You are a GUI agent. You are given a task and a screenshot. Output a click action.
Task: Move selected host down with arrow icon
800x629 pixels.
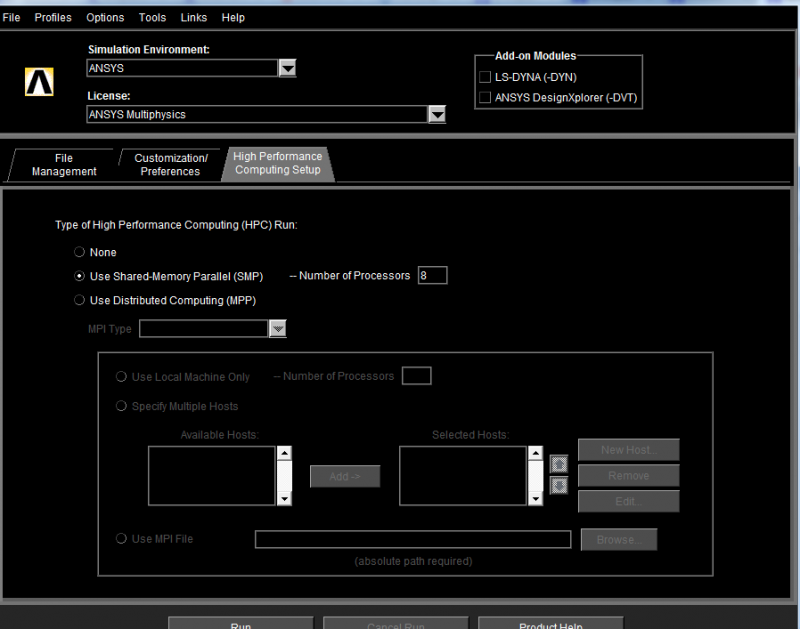point(559,485)
